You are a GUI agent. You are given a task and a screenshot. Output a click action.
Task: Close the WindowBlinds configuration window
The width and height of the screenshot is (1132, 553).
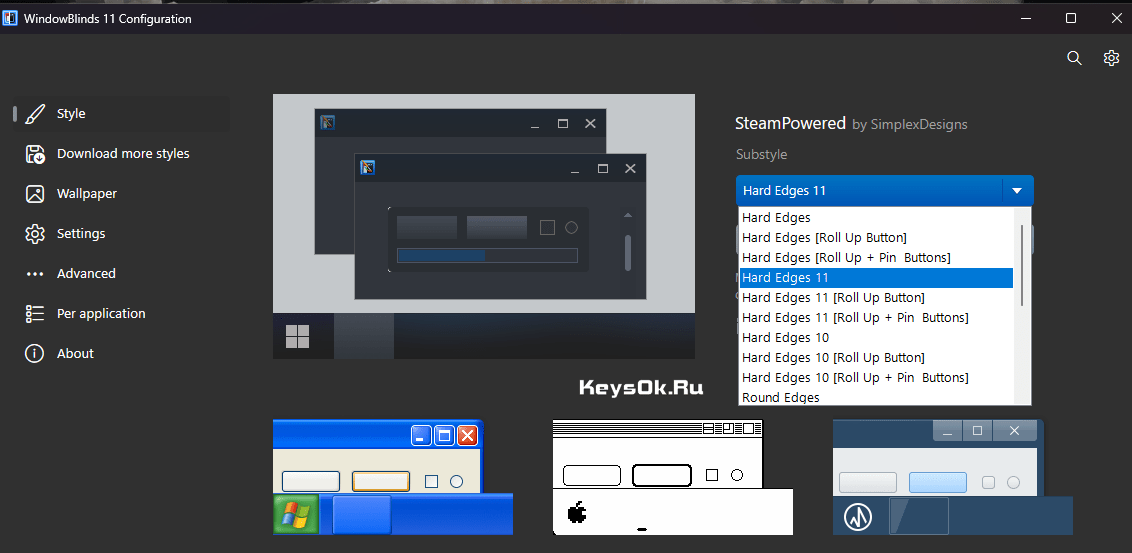(1116, 19)
